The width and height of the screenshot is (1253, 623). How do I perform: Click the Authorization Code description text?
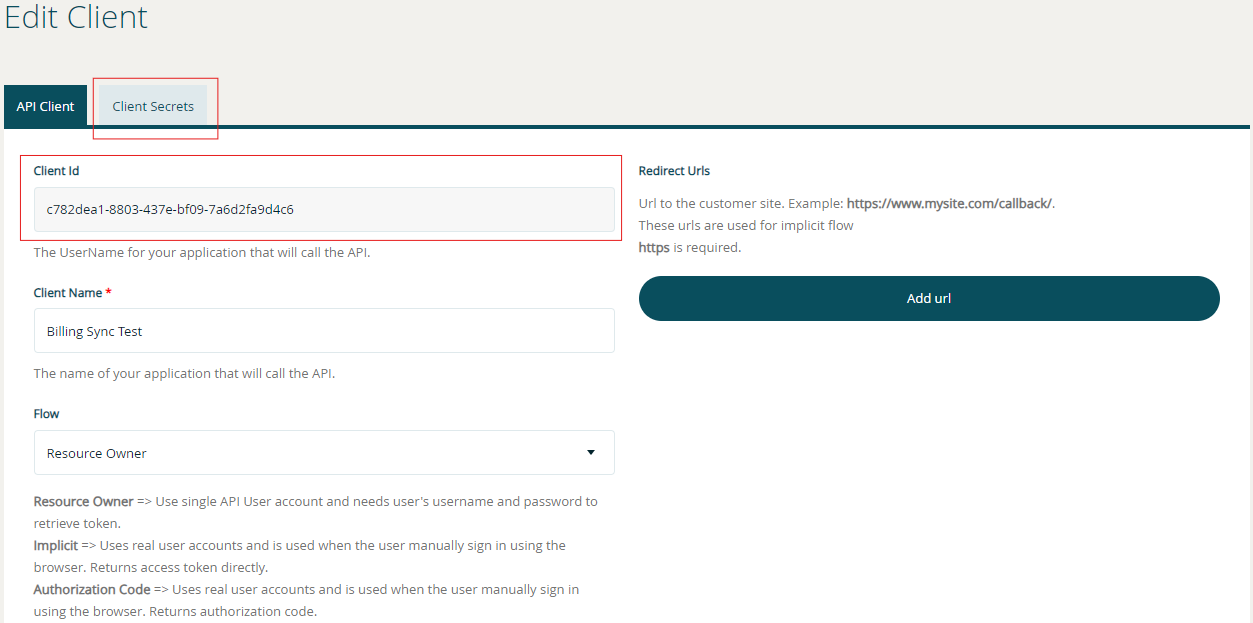[x=306, y=599]
